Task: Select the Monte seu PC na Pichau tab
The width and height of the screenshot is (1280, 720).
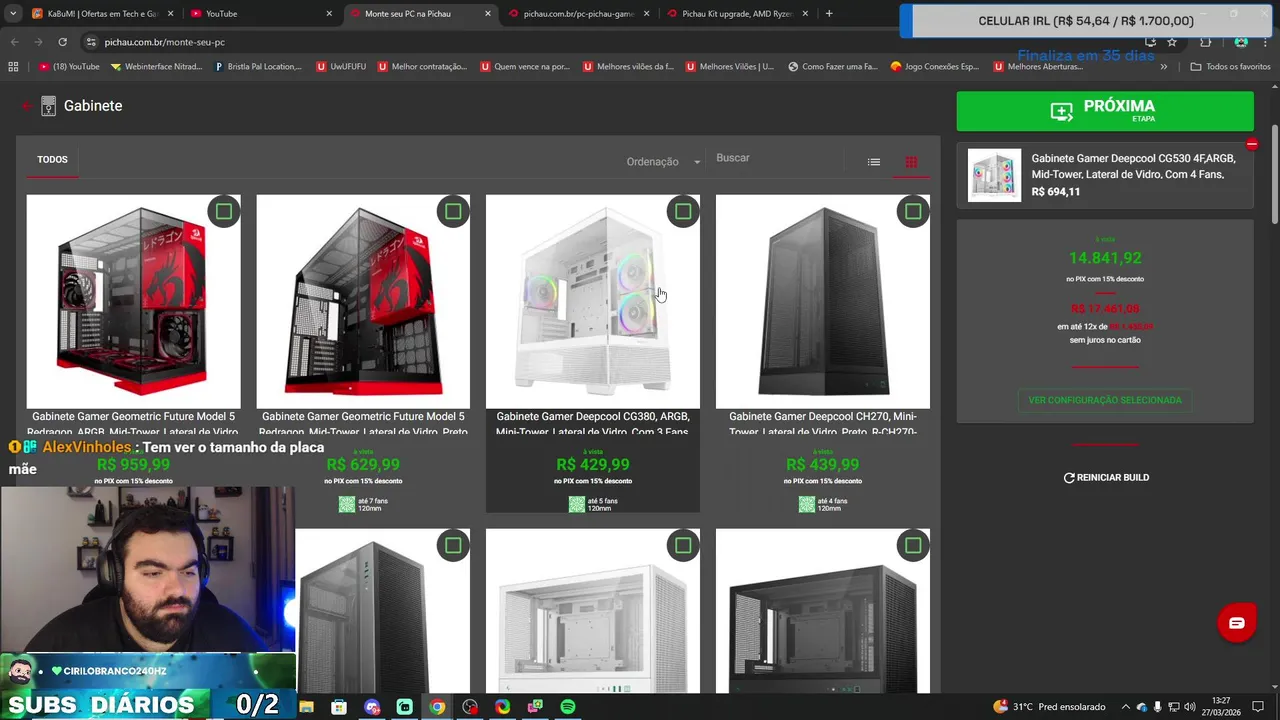Action: point(421,14)
